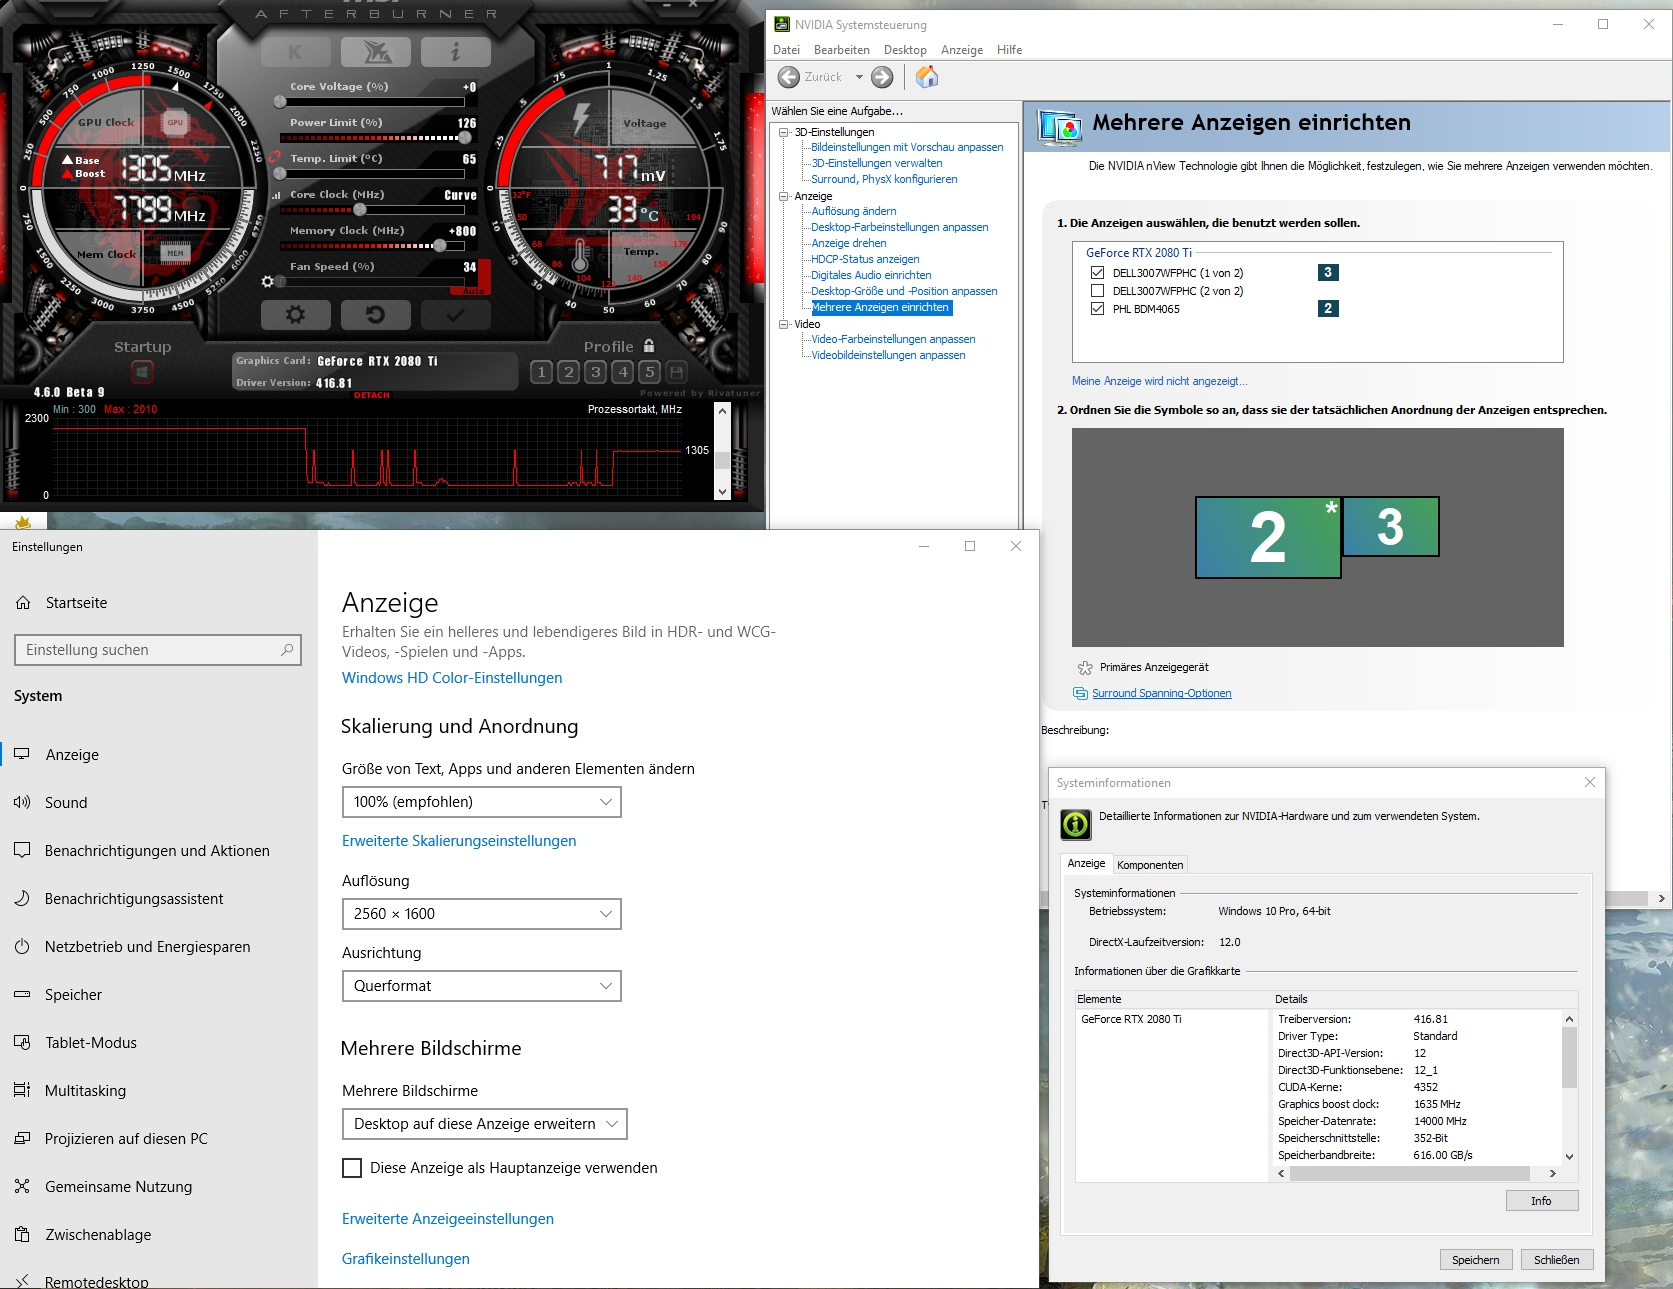Click the K button in Afterburner
The height and width of the screenshot is (1289, 1673).
(x=295, y=51)
